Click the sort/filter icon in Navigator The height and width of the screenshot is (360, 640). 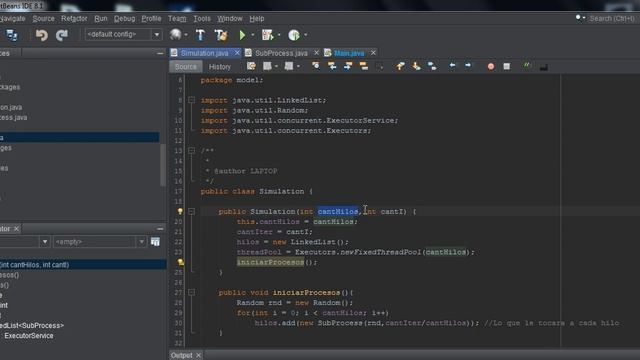[x=155, y=242]
